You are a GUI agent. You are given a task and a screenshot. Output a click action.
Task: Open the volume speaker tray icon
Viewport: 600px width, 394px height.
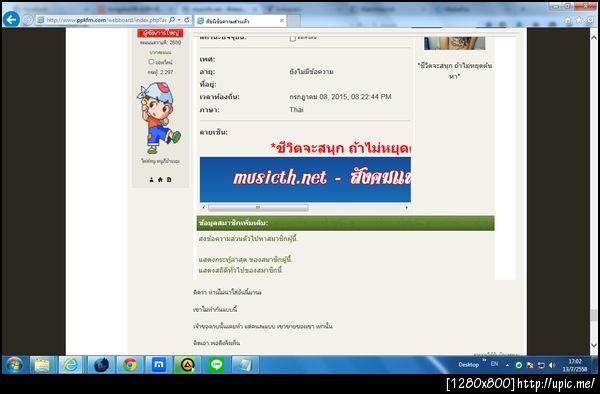[x=552, y=365]
